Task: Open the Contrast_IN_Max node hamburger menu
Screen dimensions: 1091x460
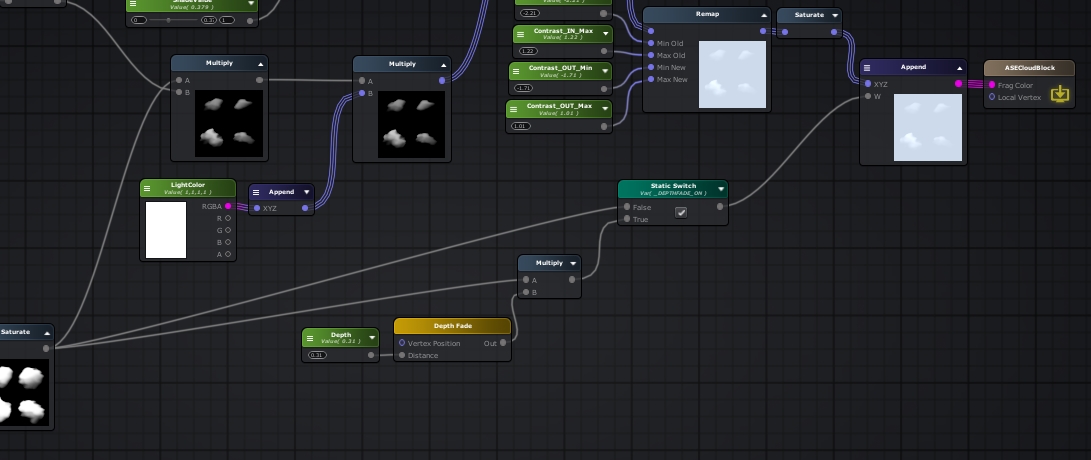Action: click(520, 33)
